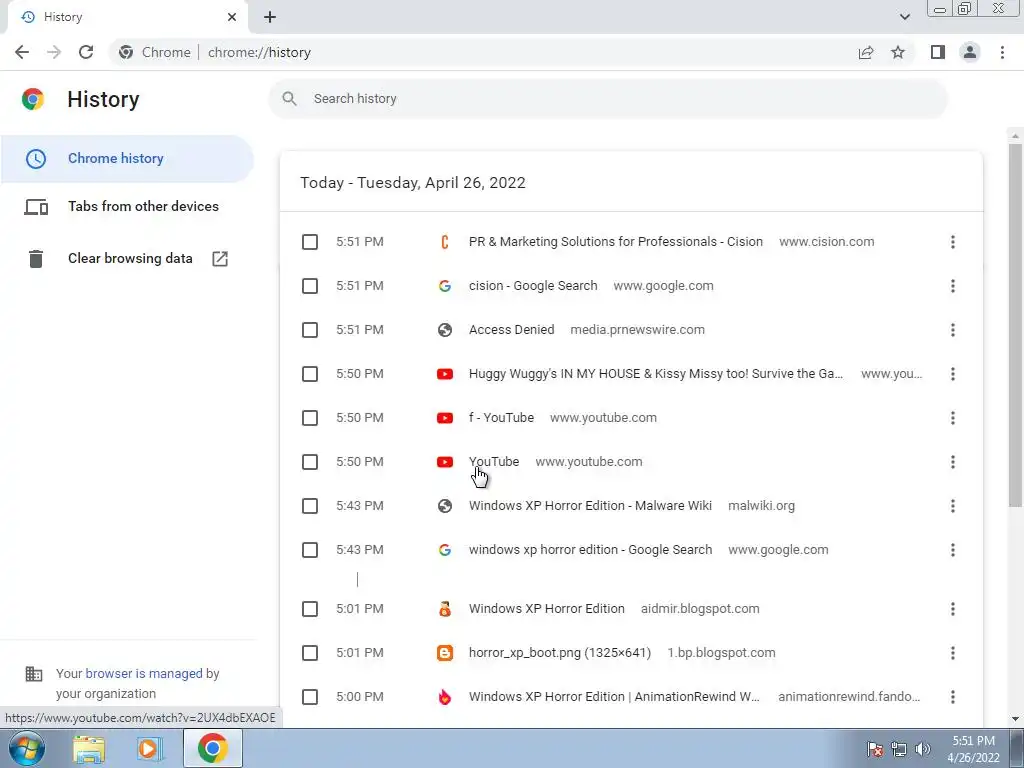Viewport: 1024px width, 768px height.
Task: Launch Windows Media Player from taskbar
Action: coord(150,749)
